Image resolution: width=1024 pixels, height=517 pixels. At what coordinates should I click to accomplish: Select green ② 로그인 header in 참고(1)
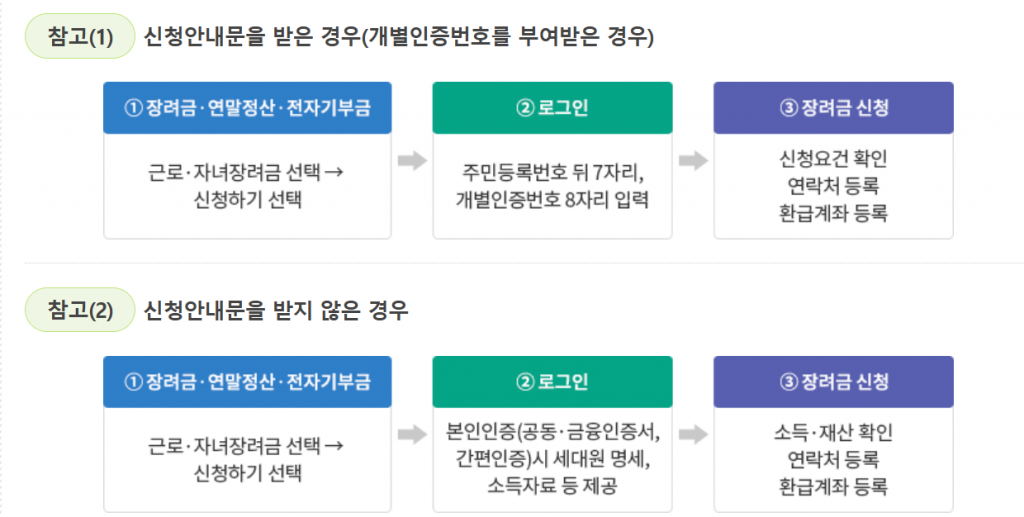[552, 108]
